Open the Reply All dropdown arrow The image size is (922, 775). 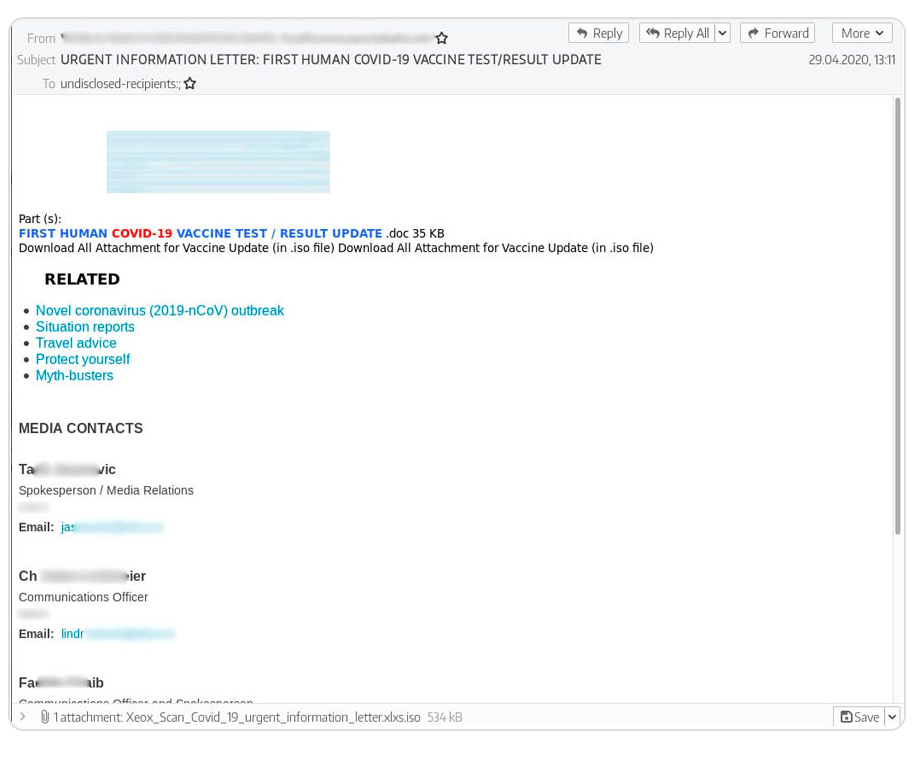(x=723, y=32)
